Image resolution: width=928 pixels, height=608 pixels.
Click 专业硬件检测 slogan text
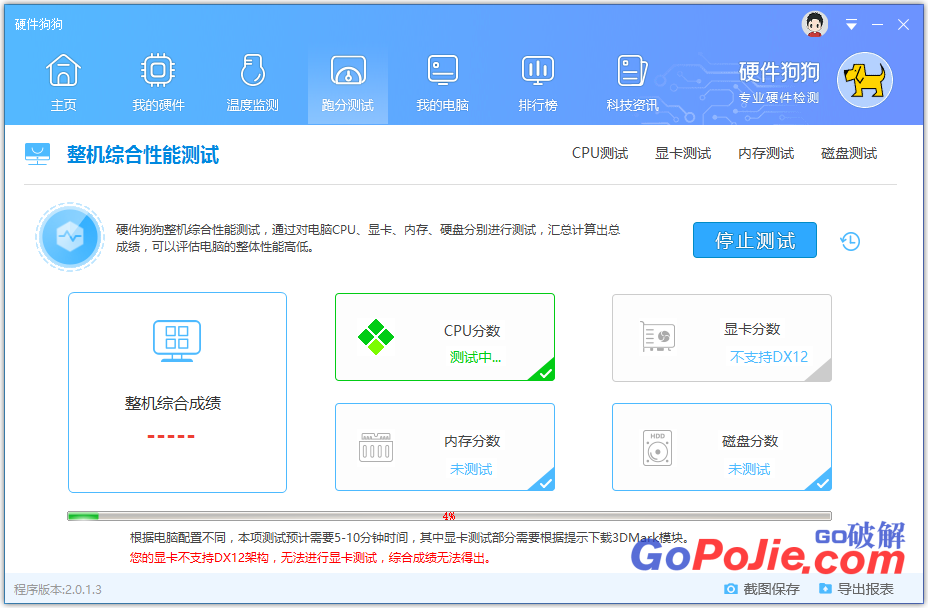pos(779,98)
